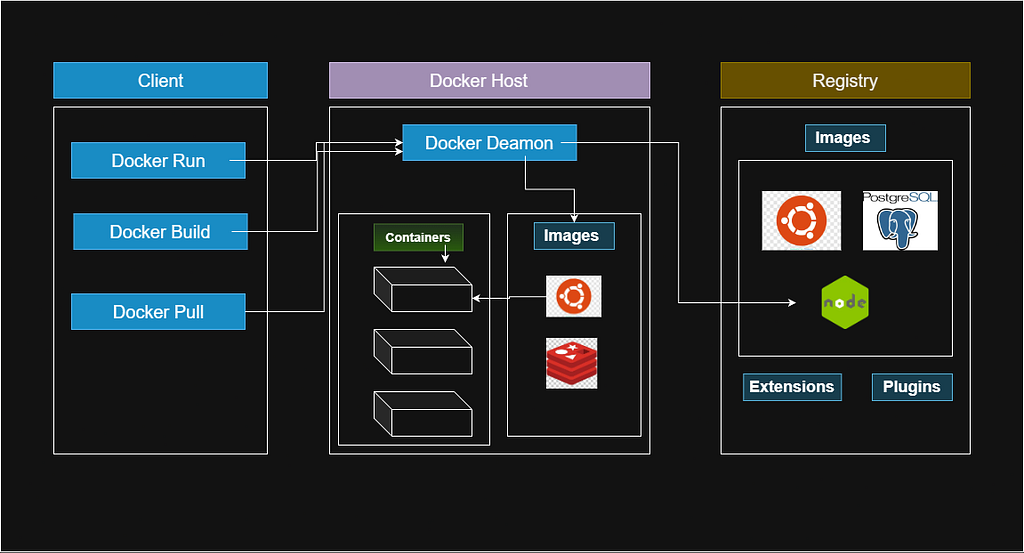Click the Images label inside Docker Host
The width and height of the screenshot is (1024, 553).
[x=574, y=236]
